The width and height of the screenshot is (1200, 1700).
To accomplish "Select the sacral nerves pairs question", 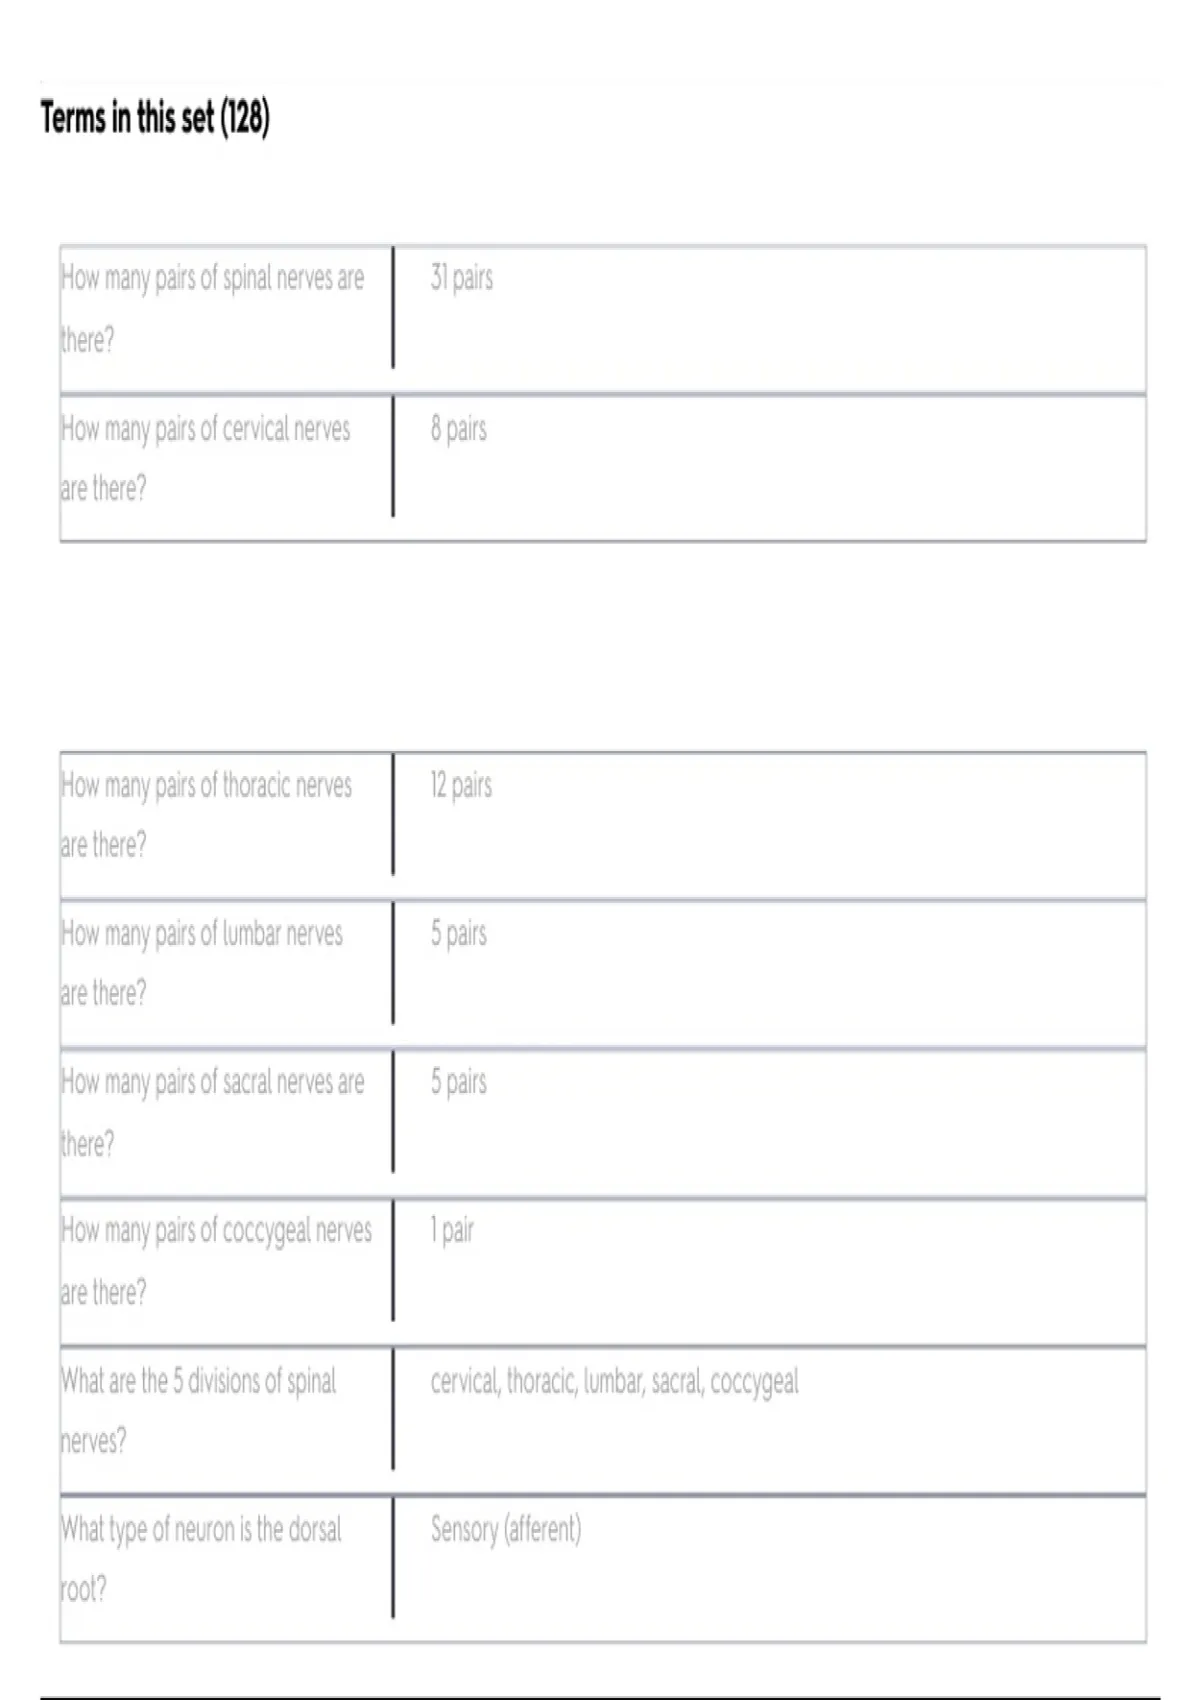I will 212,1111.
